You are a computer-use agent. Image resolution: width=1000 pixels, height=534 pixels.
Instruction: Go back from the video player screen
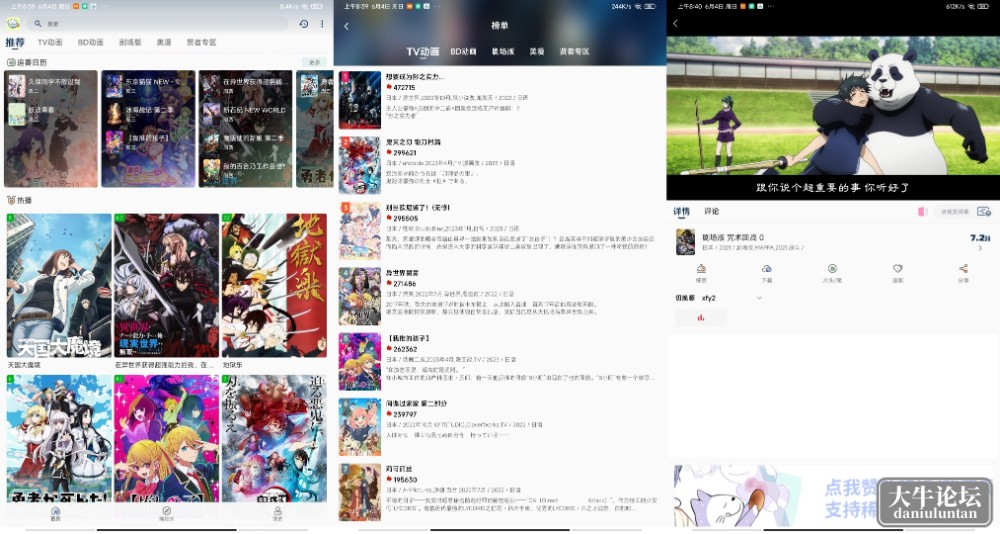click(x=675, y=24)
